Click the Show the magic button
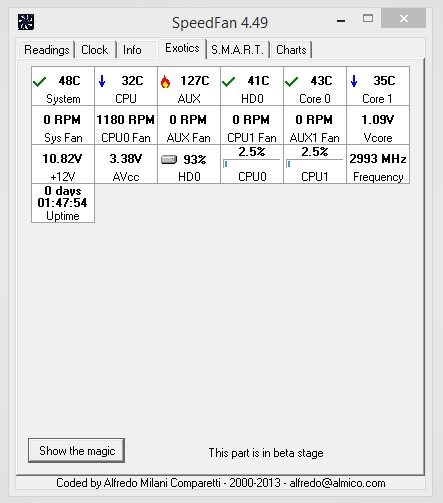This screenshot has height=503, width=443. [77, 451]
